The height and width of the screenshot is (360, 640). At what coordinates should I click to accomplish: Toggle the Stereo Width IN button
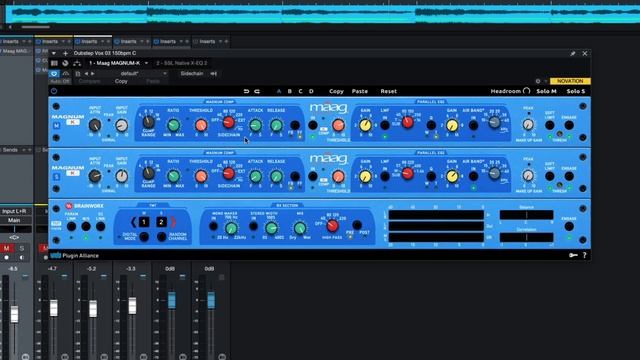[253, 226]
